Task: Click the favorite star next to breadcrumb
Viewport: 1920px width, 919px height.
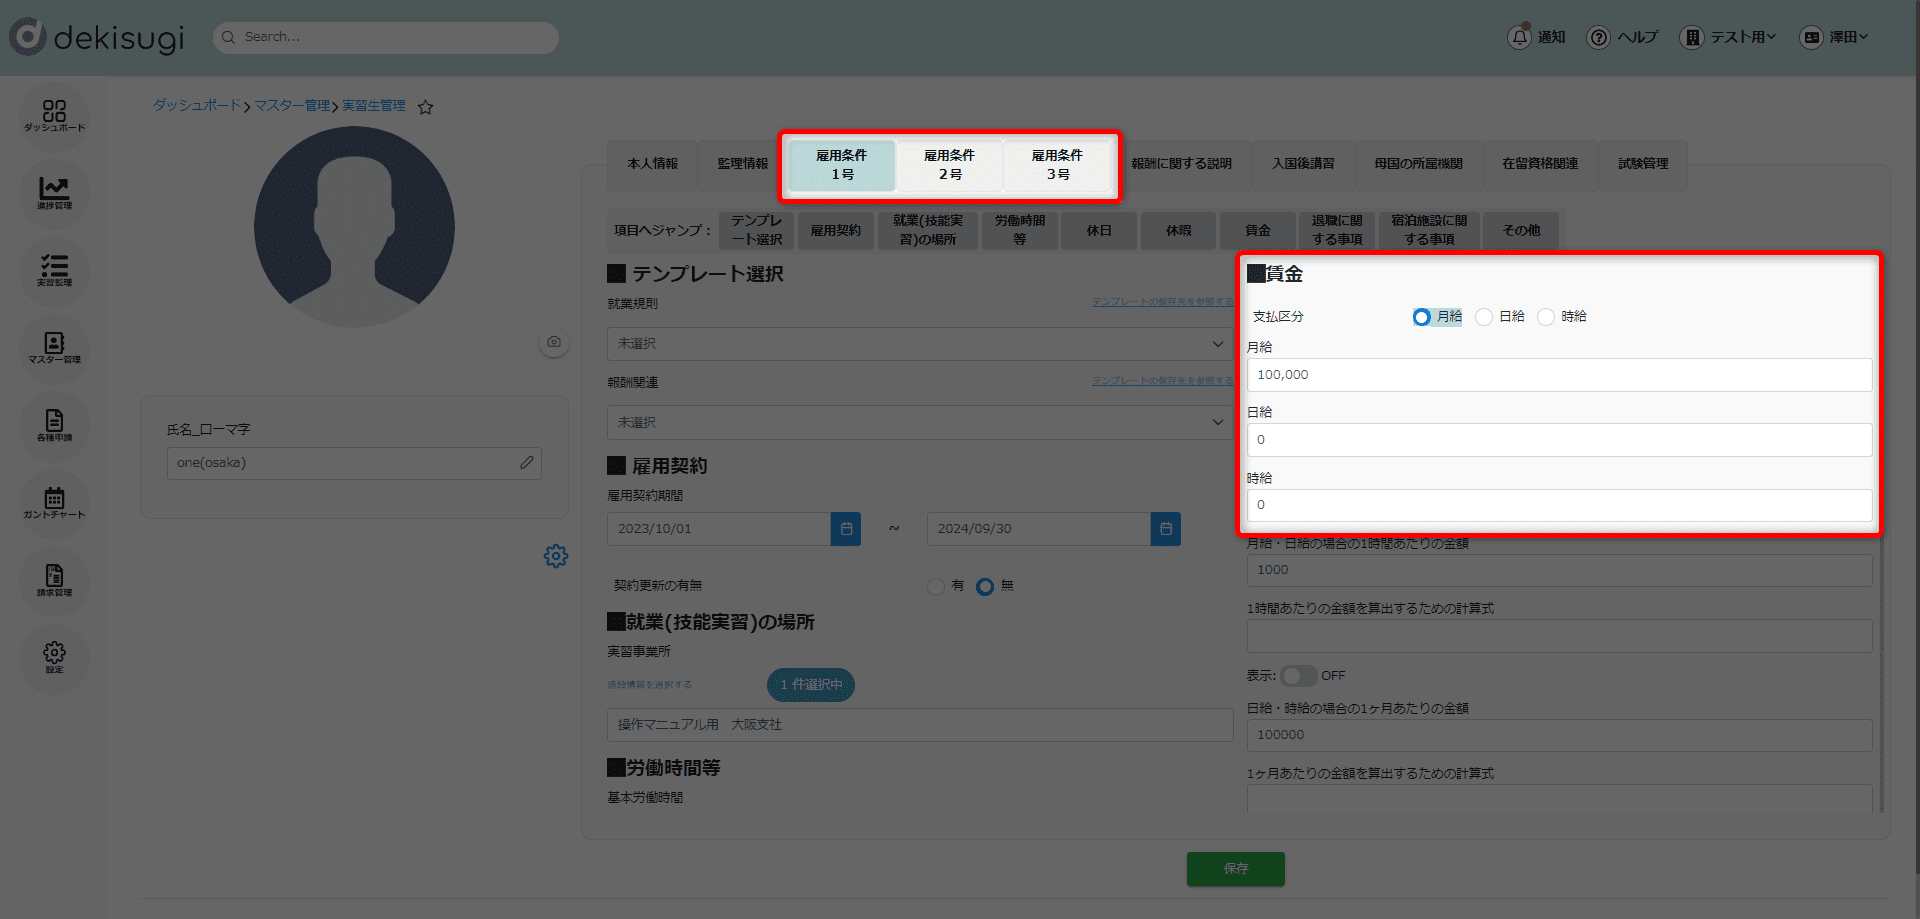Action: tap(426, 107)
